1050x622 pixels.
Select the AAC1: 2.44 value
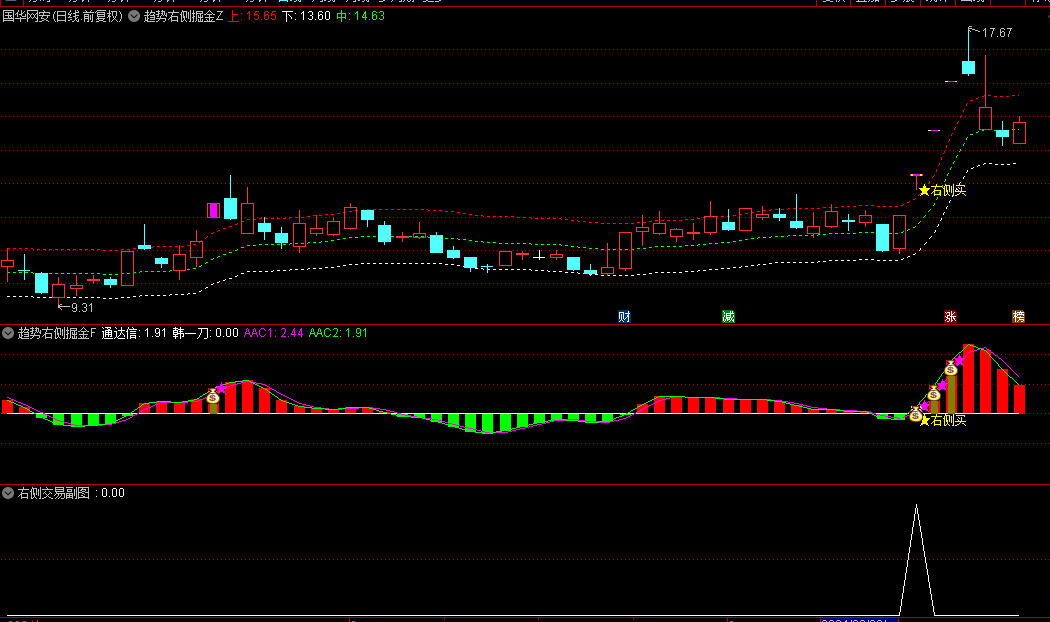pyautogui.click(x=273, y=333)
